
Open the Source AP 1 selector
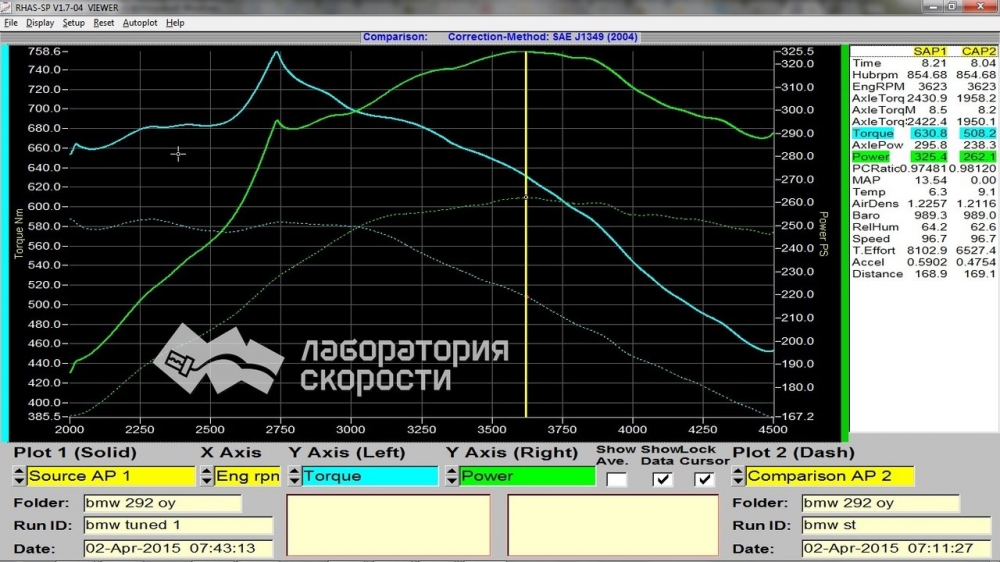click(111, 477)
